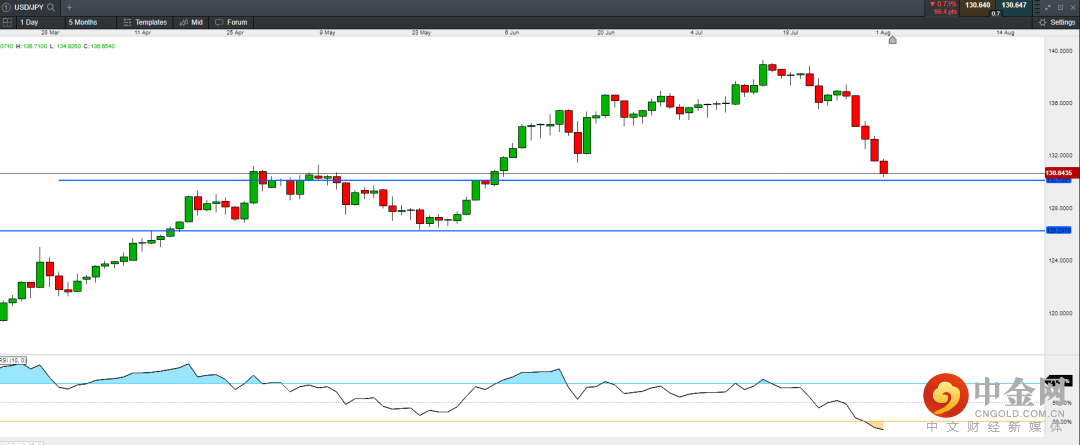The width and height of the screenshot is (1080, 445).
Task: Open the chart layout grid icon
Action: [7, 21]
